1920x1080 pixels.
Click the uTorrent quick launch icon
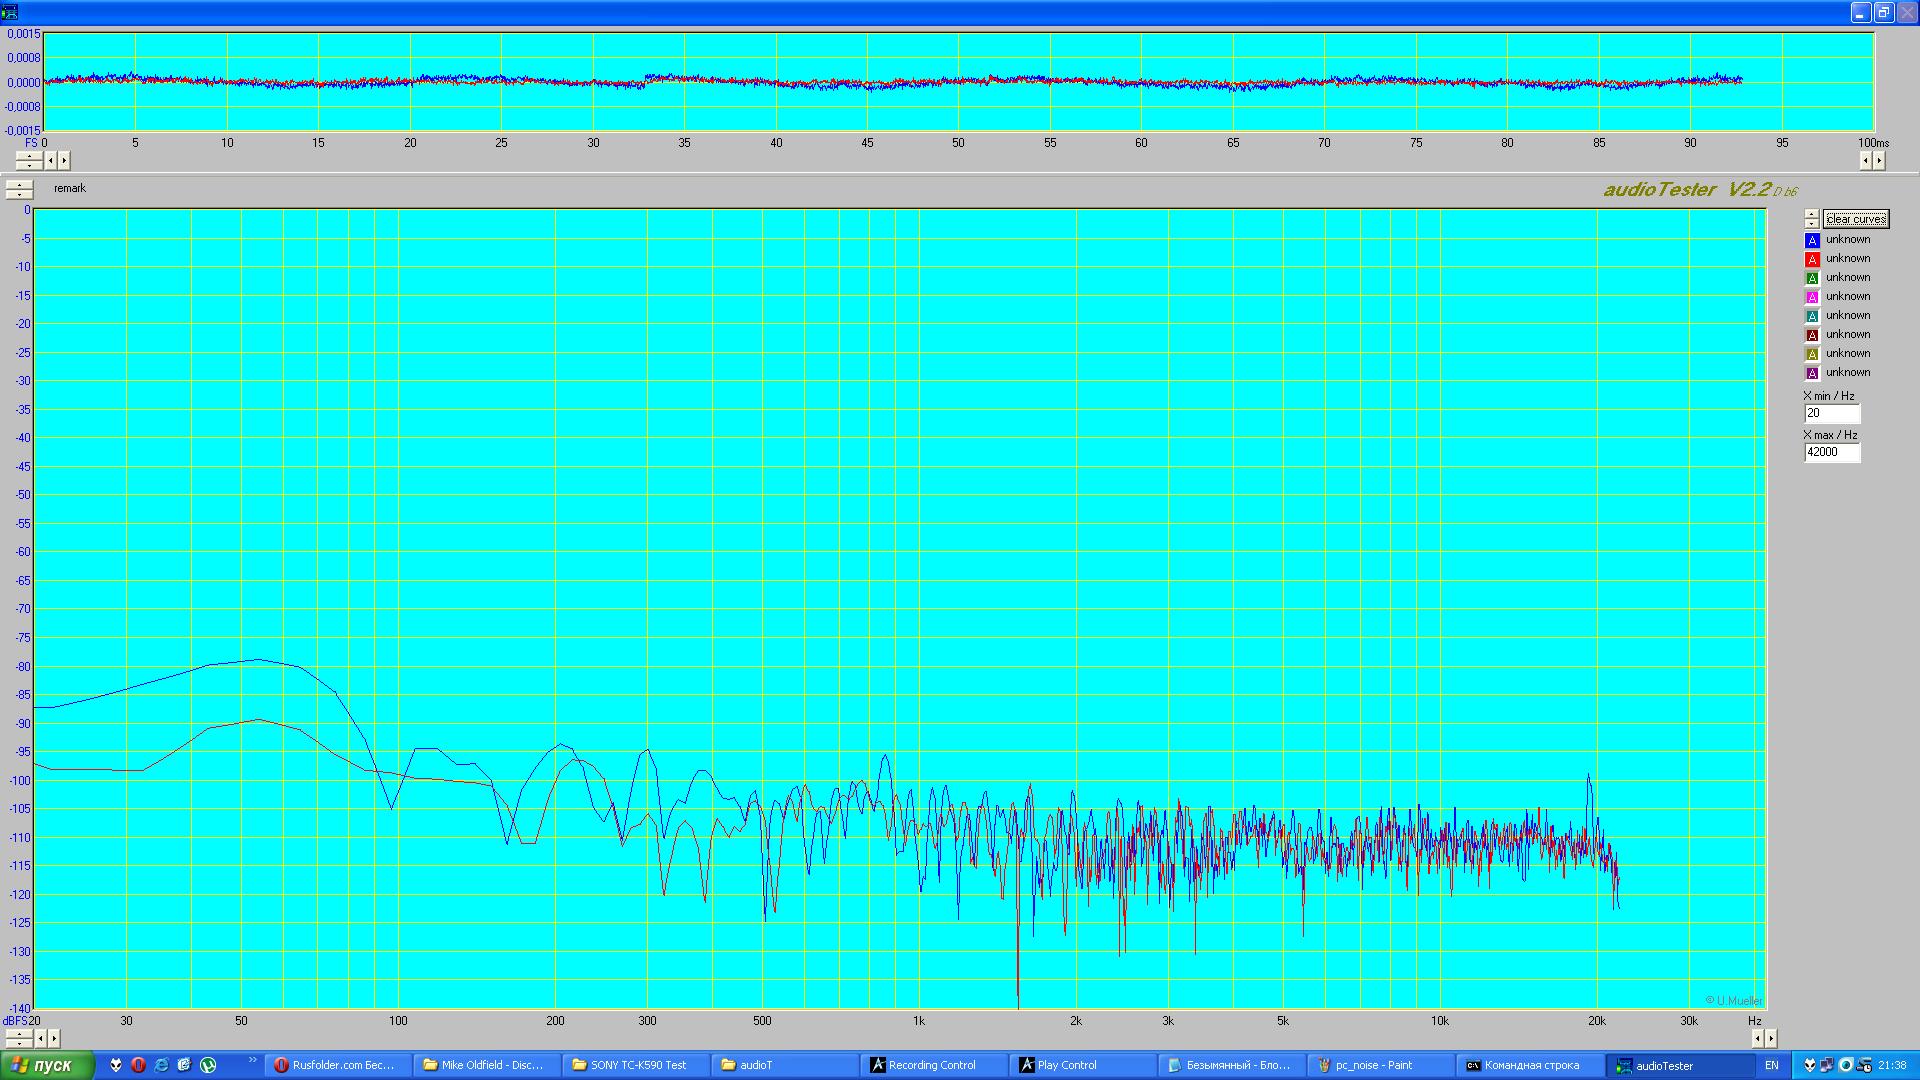pos(208,1065)
